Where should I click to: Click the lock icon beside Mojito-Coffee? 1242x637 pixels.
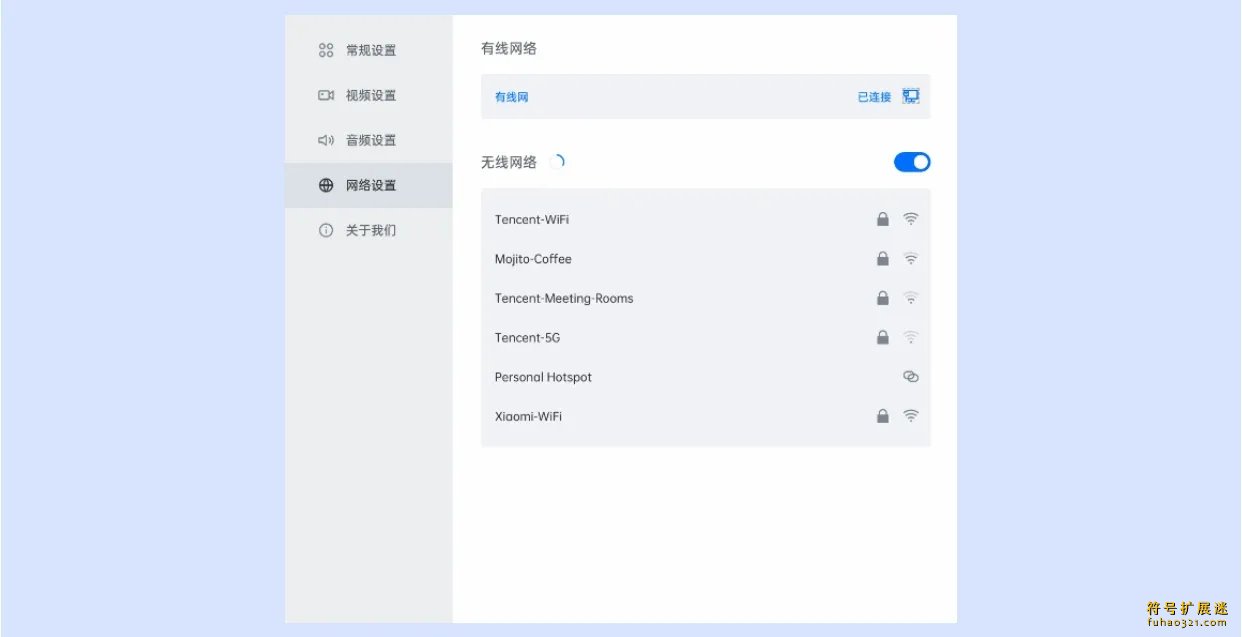[883, 258]
